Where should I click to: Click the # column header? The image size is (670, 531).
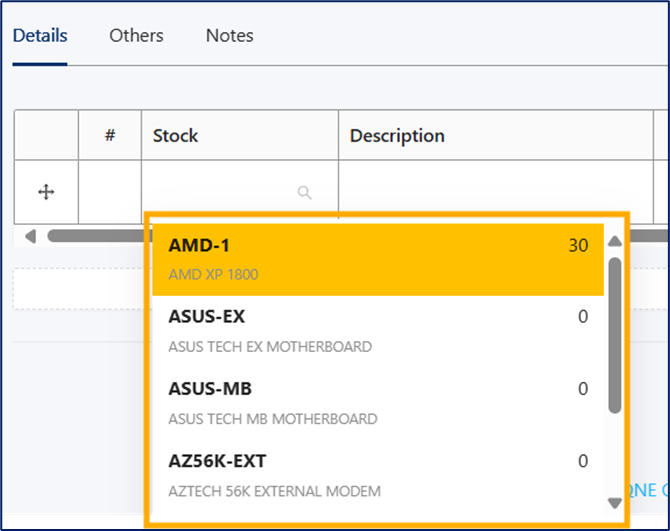(110, 135)
